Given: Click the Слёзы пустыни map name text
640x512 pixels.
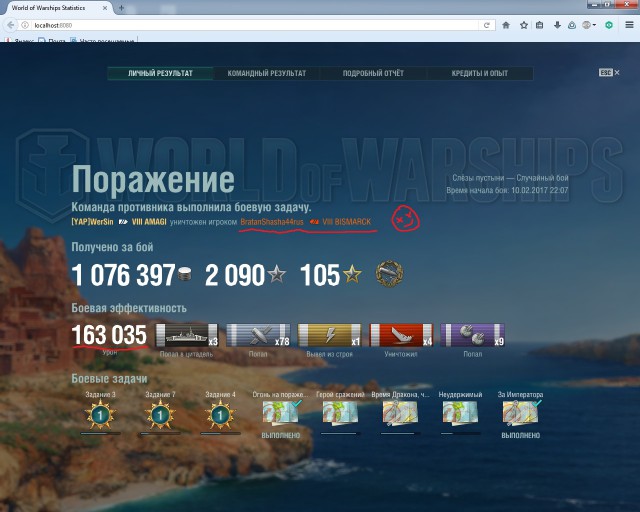Looking at the screenshot, I should coord(478,178).
